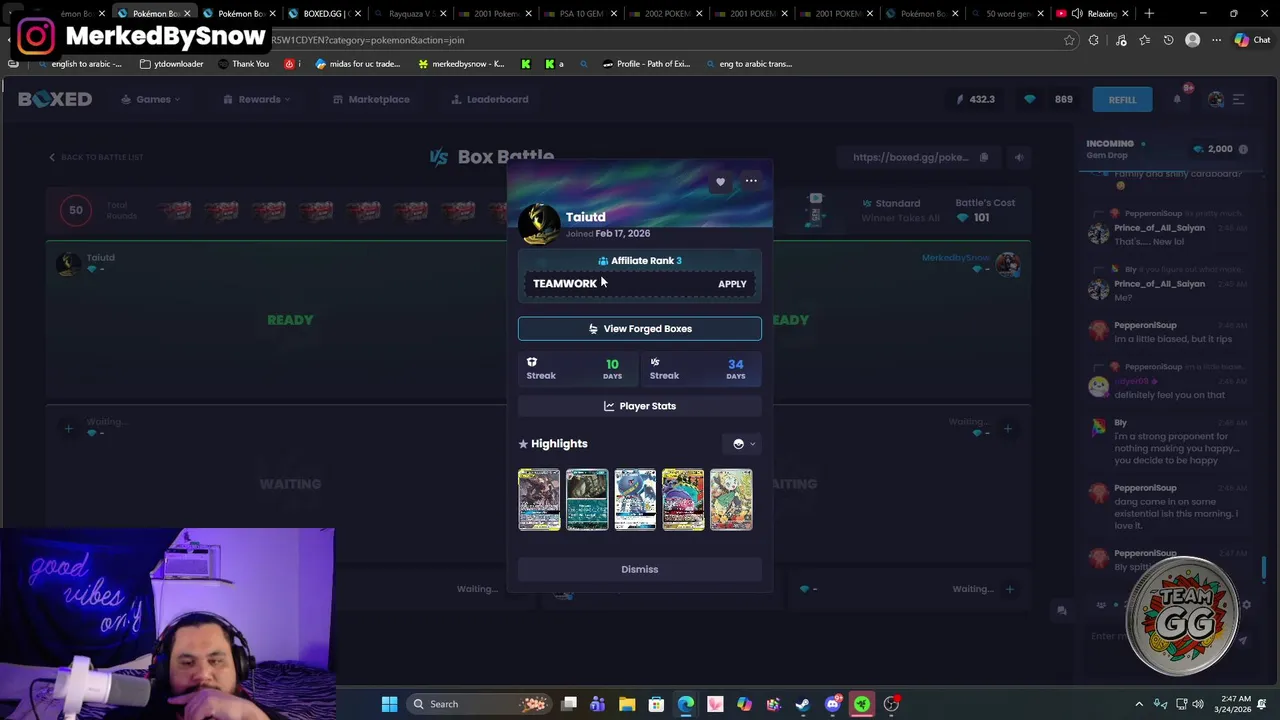Open the Profile - Path of Exile bookmark
1280x720 pixels.
tap(647, 64)
